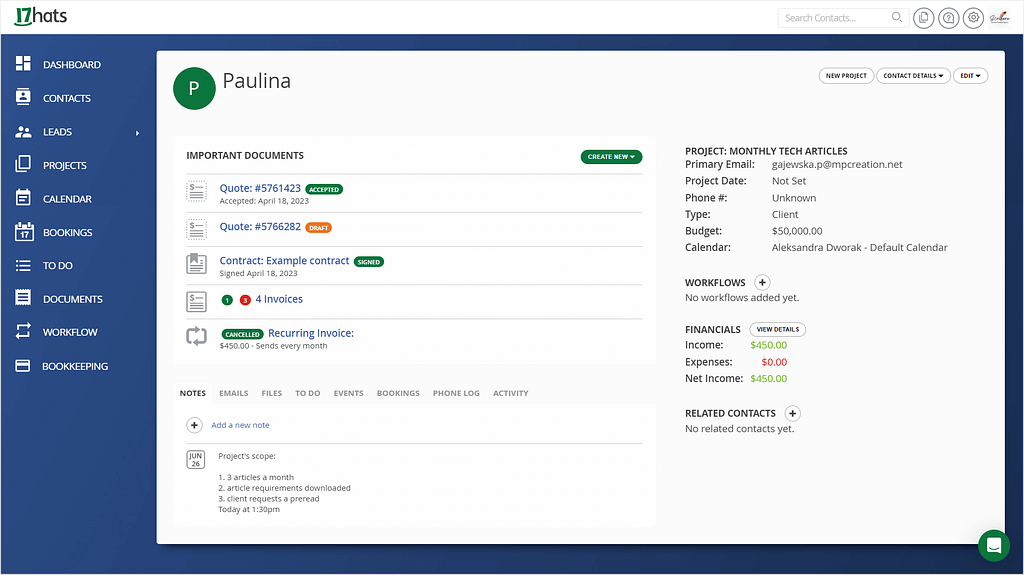Switch to the Activity tab
The width and height of the screenshot is (1024, 575).
pyautogui.click(x=511, y=393)
